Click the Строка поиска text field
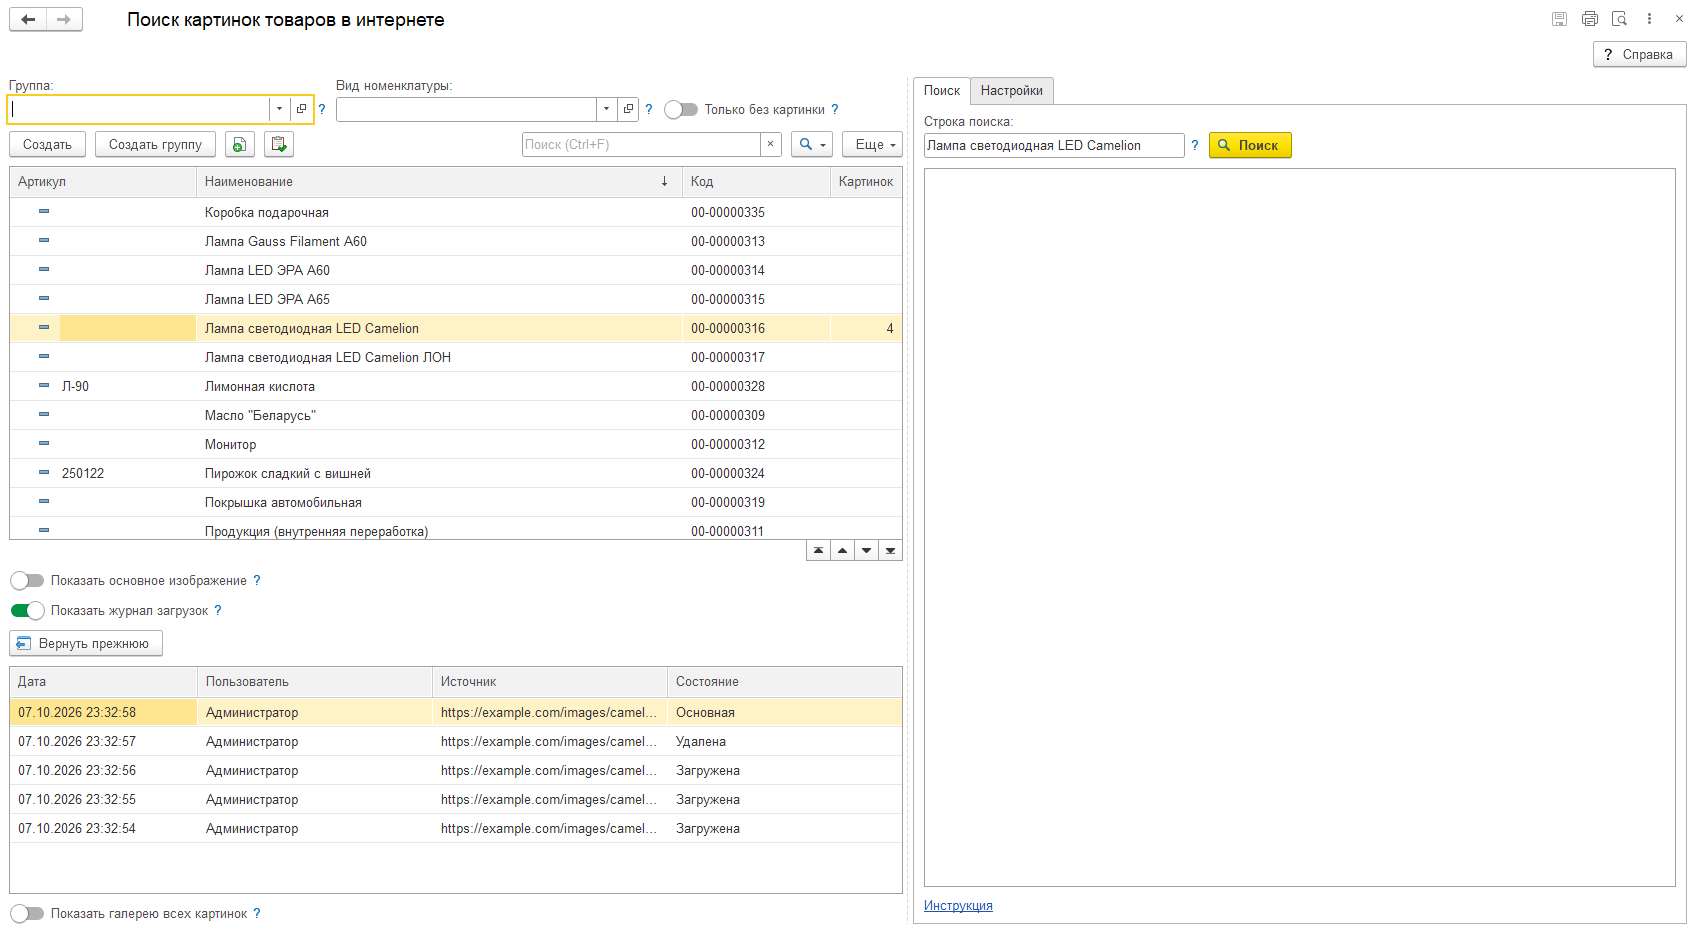This screenshot has width=1704, height=932. [x=1054, y=146]
